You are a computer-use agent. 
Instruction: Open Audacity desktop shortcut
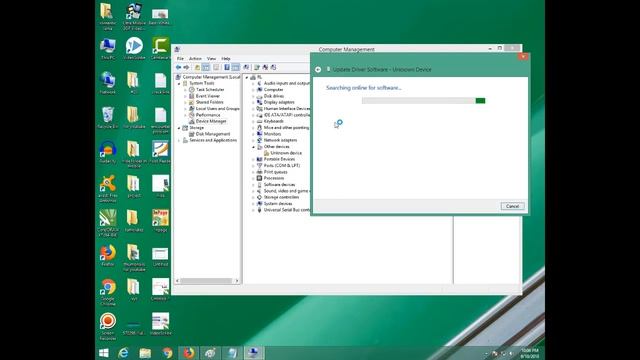[x=108, y=152]
